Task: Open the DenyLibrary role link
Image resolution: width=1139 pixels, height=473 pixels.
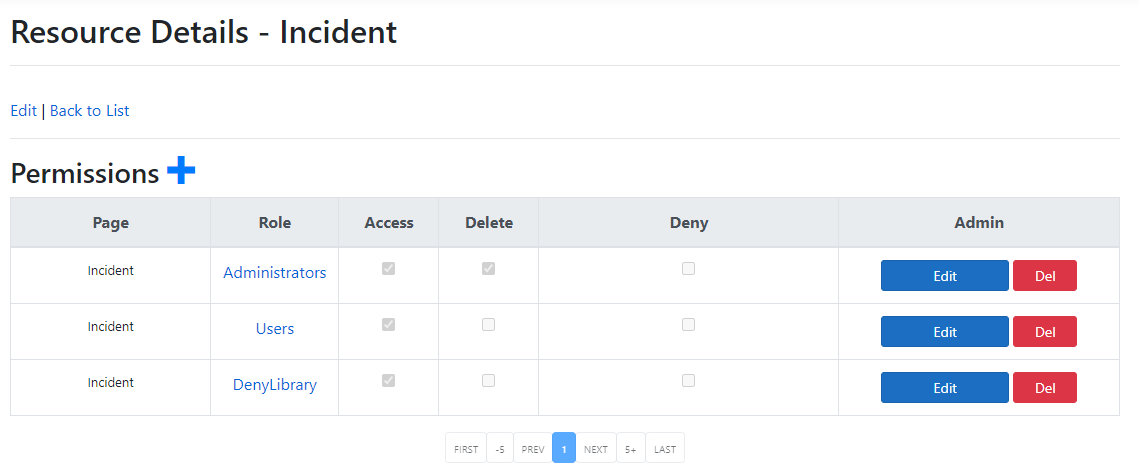Action: pos(274,385)
